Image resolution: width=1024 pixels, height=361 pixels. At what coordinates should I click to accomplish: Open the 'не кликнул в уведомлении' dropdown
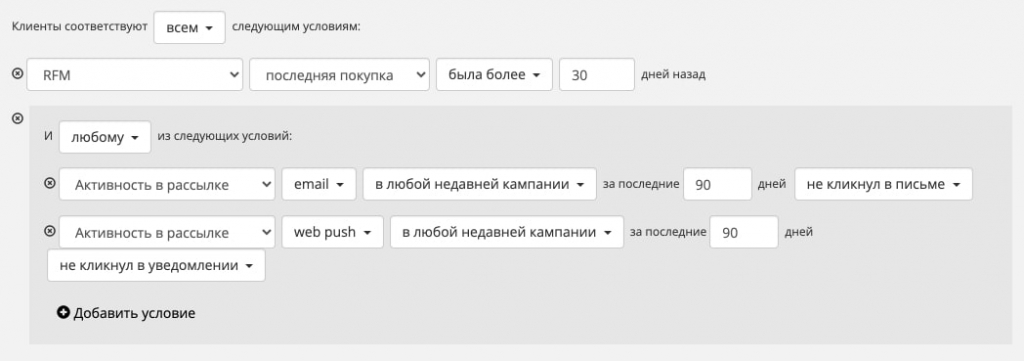pos(157,266)
